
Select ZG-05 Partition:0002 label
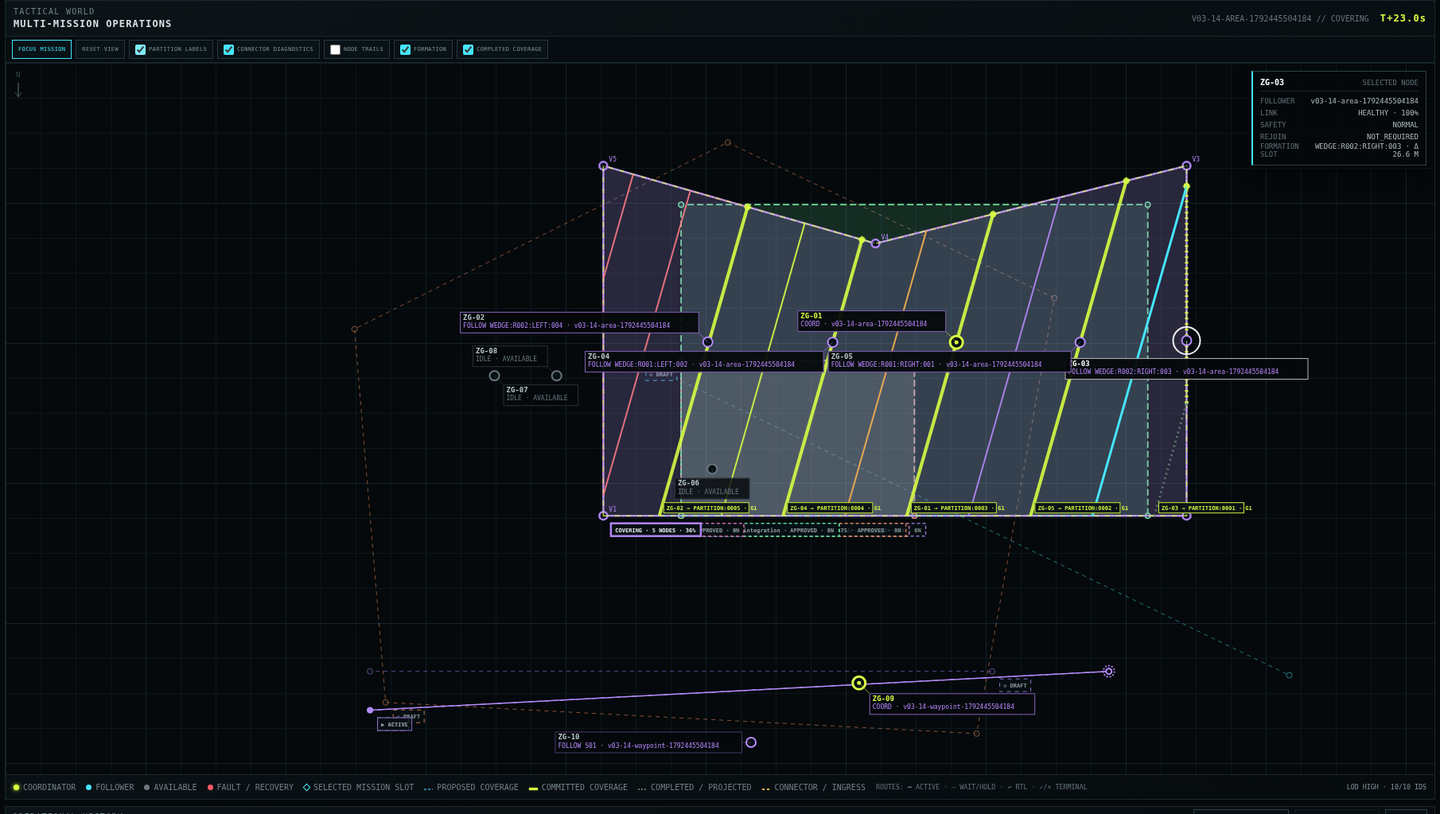pyautogui.click(x=1077, y=508)
